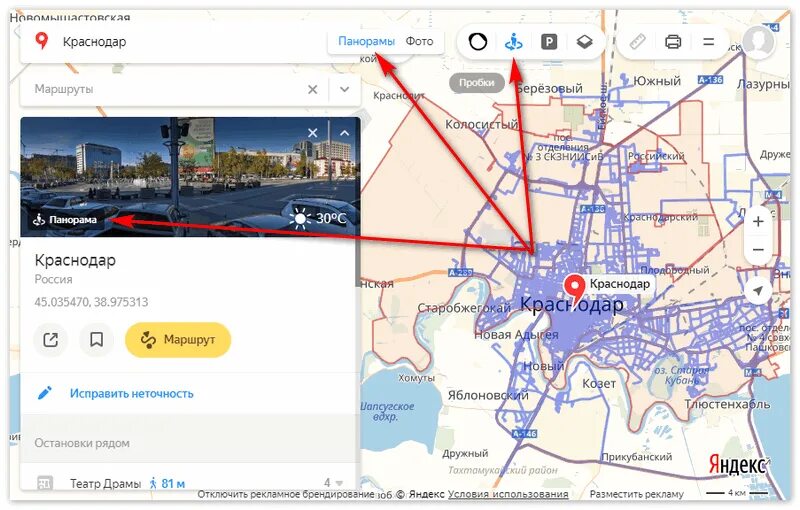Open the user profile avatar
Screen dimensions: 800x510
(x=758, y=41)
